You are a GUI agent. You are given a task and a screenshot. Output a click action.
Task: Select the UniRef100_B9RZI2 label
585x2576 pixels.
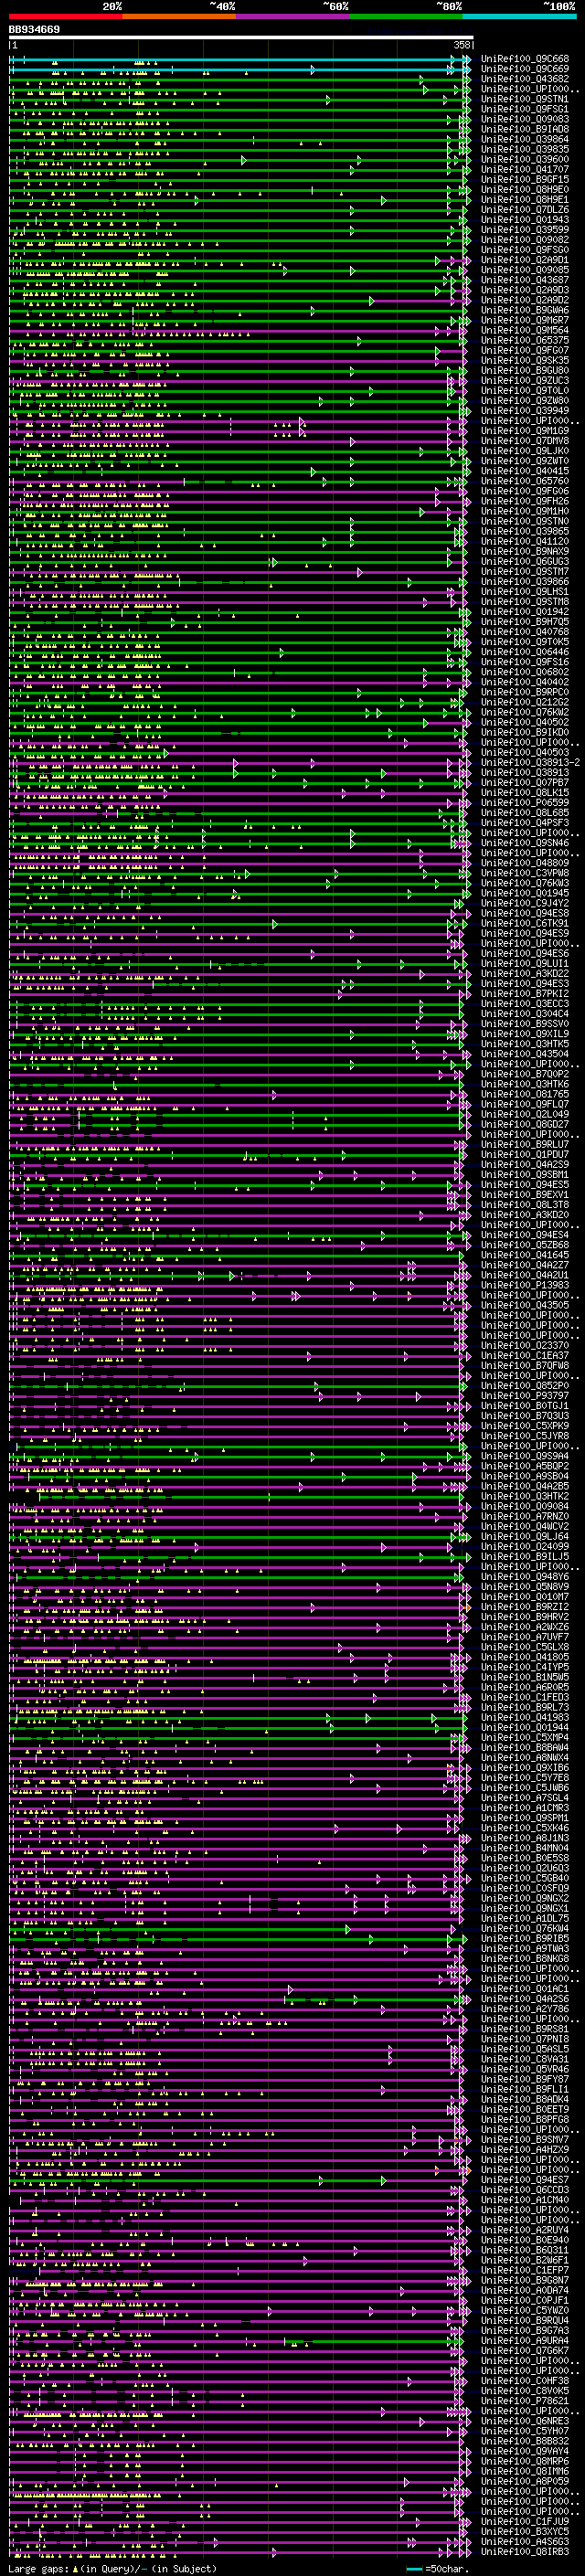pos(524,1607)
